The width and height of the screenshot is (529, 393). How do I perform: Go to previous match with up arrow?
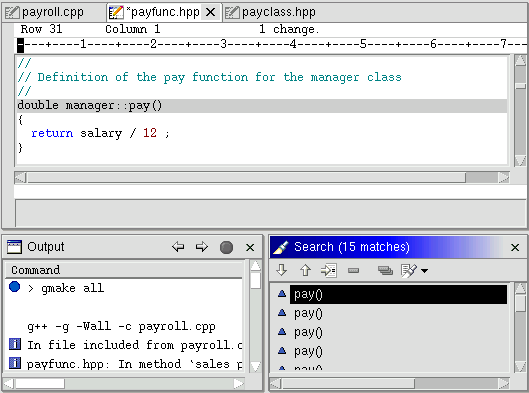(x=305, y=270)
